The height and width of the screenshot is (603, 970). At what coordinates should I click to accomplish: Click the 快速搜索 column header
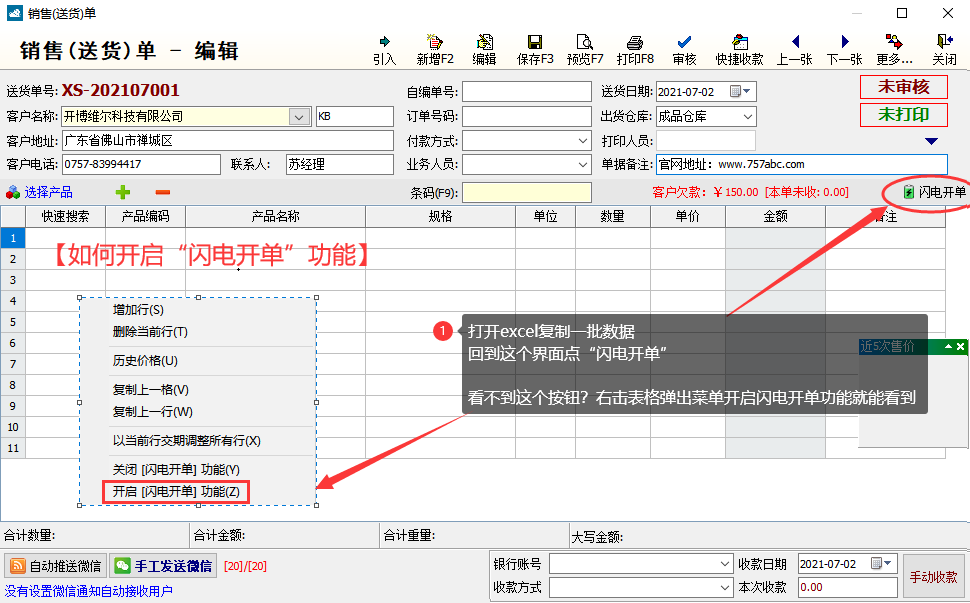[x=65, y=216]
